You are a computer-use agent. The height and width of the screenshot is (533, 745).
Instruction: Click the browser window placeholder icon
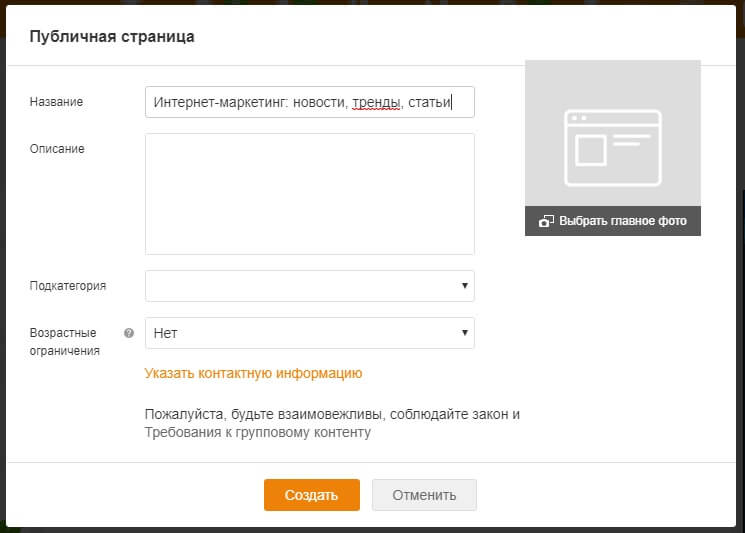(x=612, y=148)
